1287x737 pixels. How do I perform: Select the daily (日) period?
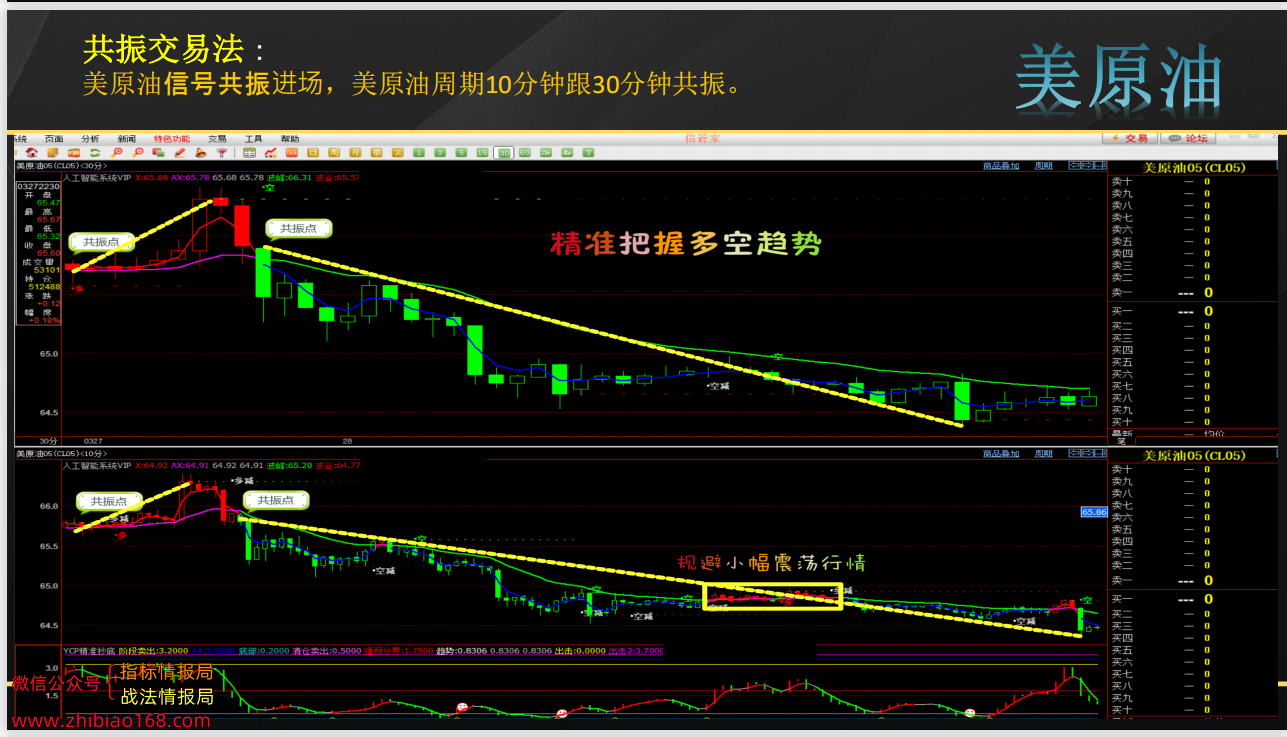(x=313, y=153)
